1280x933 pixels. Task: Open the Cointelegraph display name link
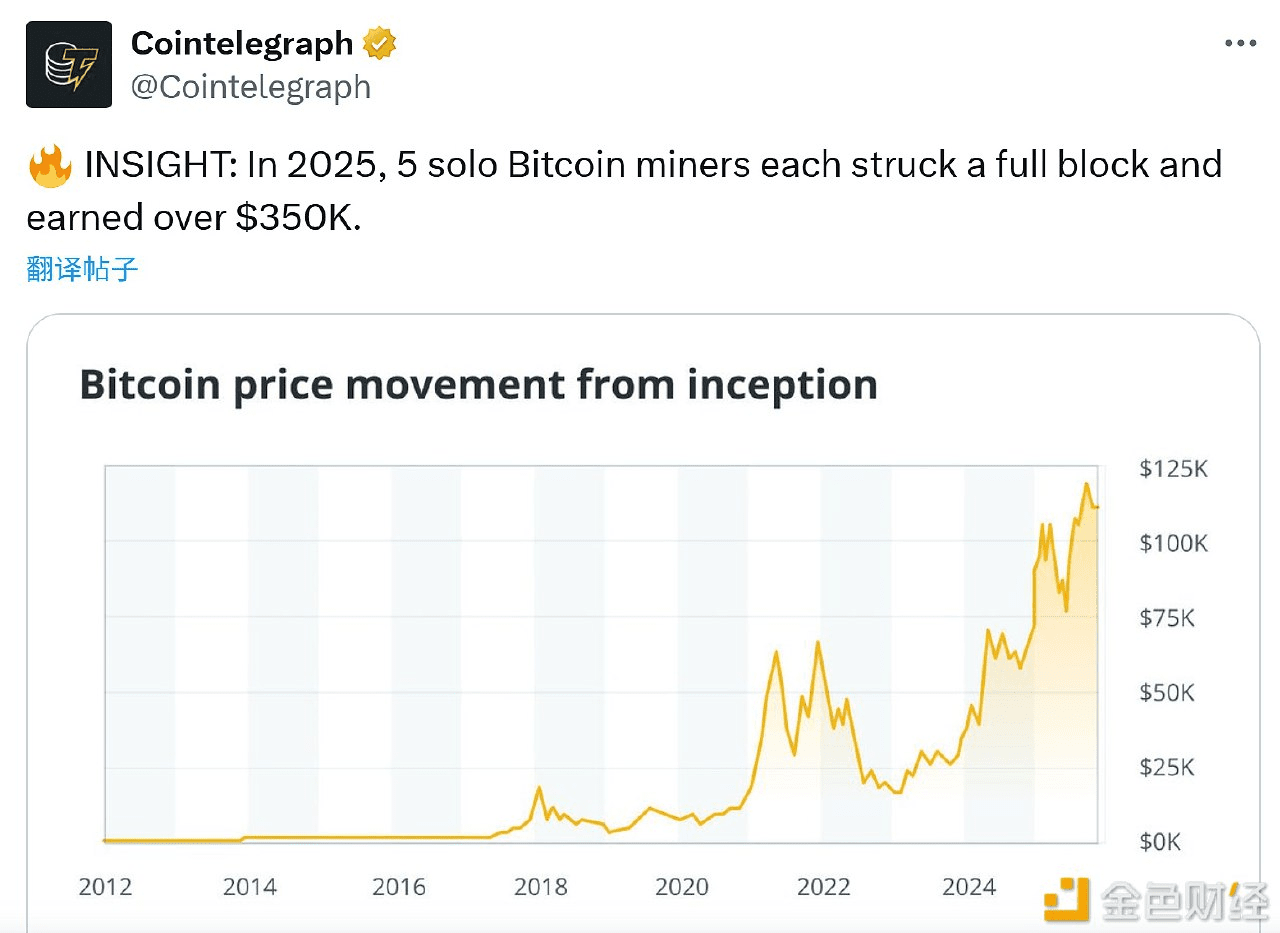tap(242, 44)
